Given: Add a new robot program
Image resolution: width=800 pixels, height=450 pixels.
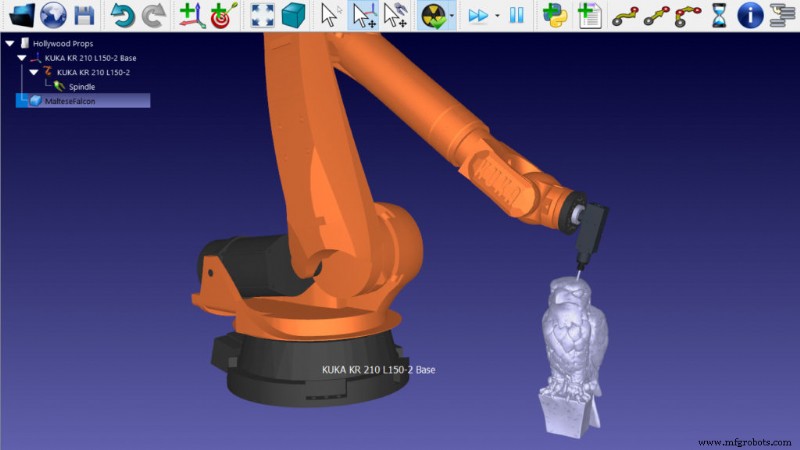Looking at the screenshot, I should pyautogui.click(x=590, y=15).
